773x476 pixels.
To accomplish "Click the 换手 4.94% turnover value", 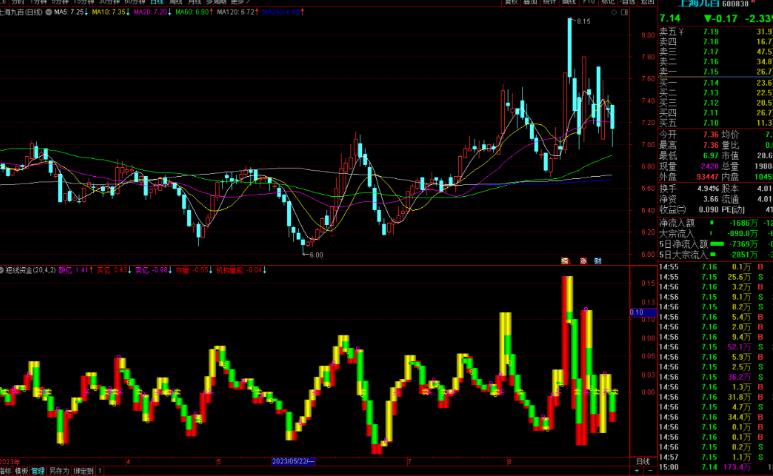I will 708,188.
